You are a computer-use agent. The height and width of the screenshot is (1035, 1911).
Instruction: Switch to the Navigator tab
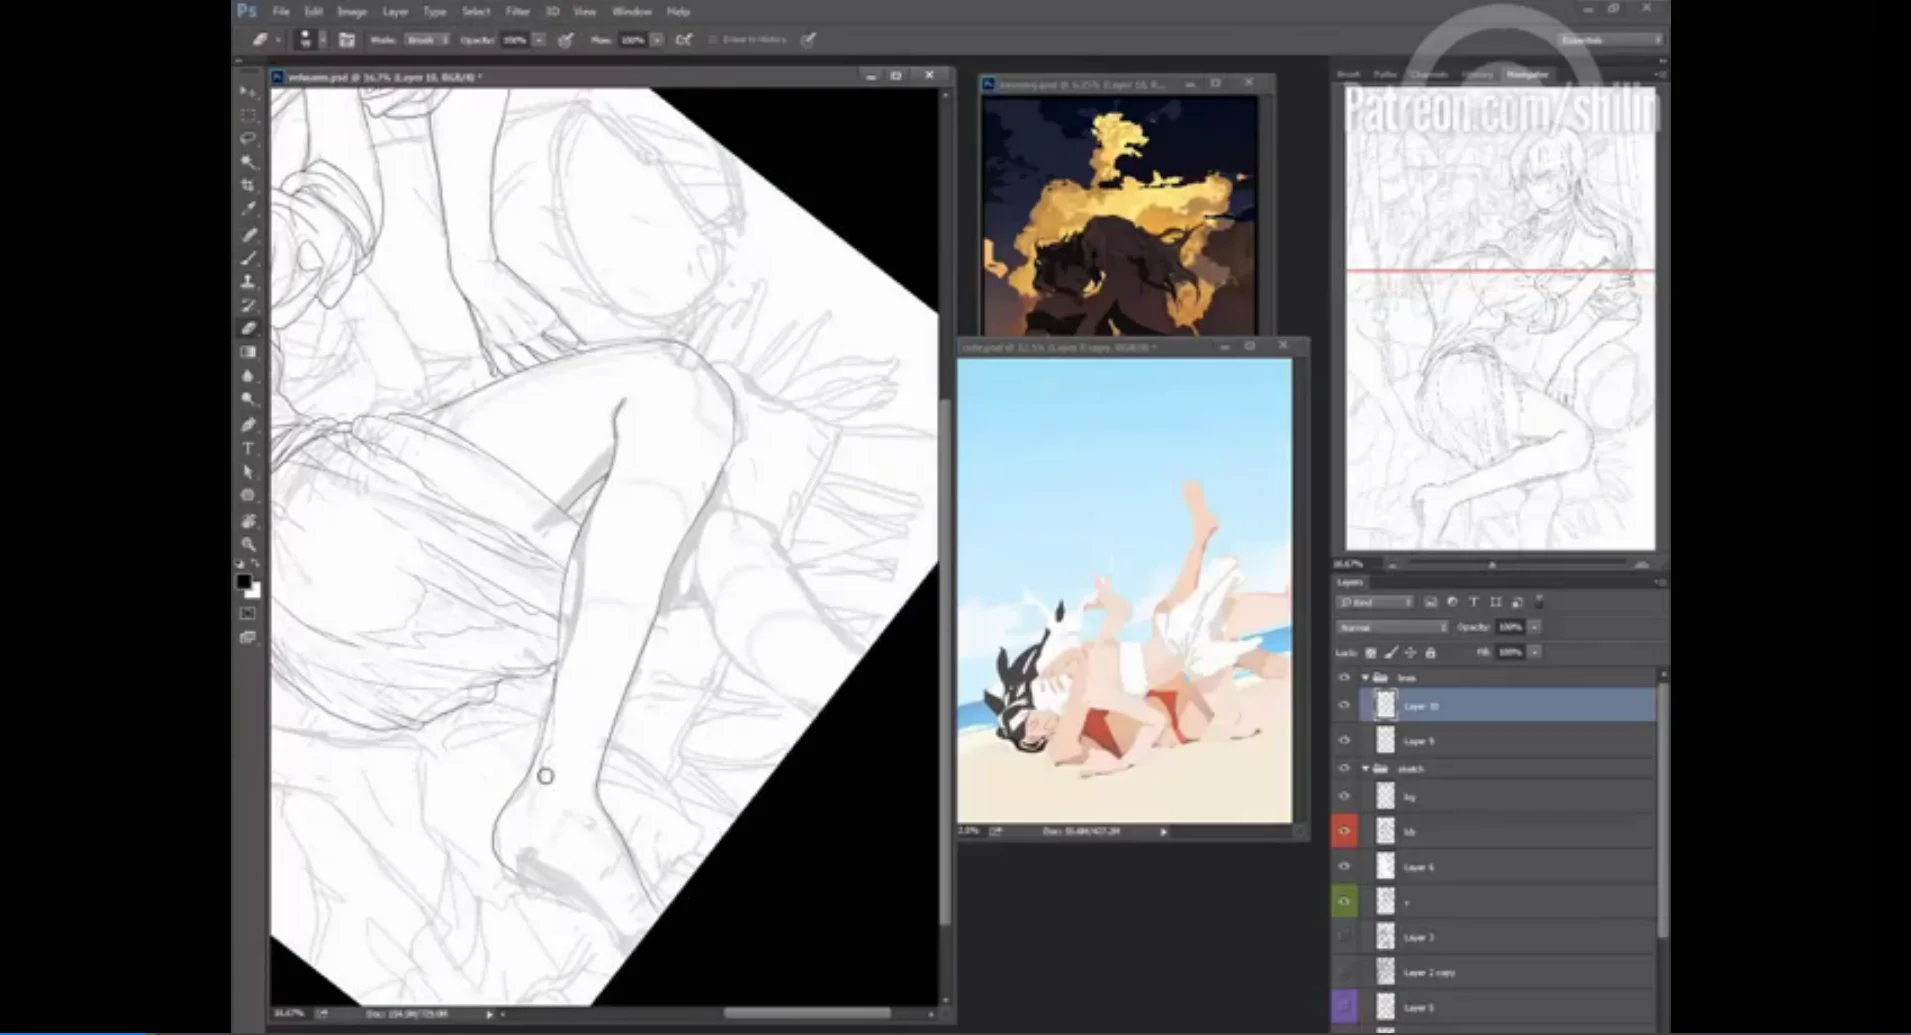(x=1527, y=74)
